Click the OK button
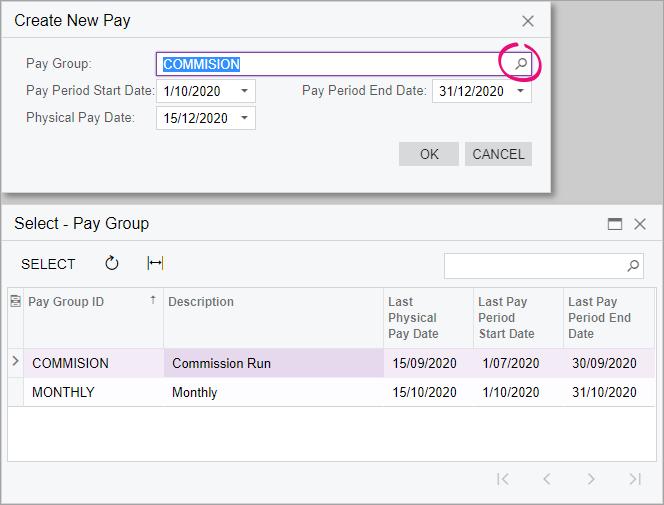 point(429,154)
